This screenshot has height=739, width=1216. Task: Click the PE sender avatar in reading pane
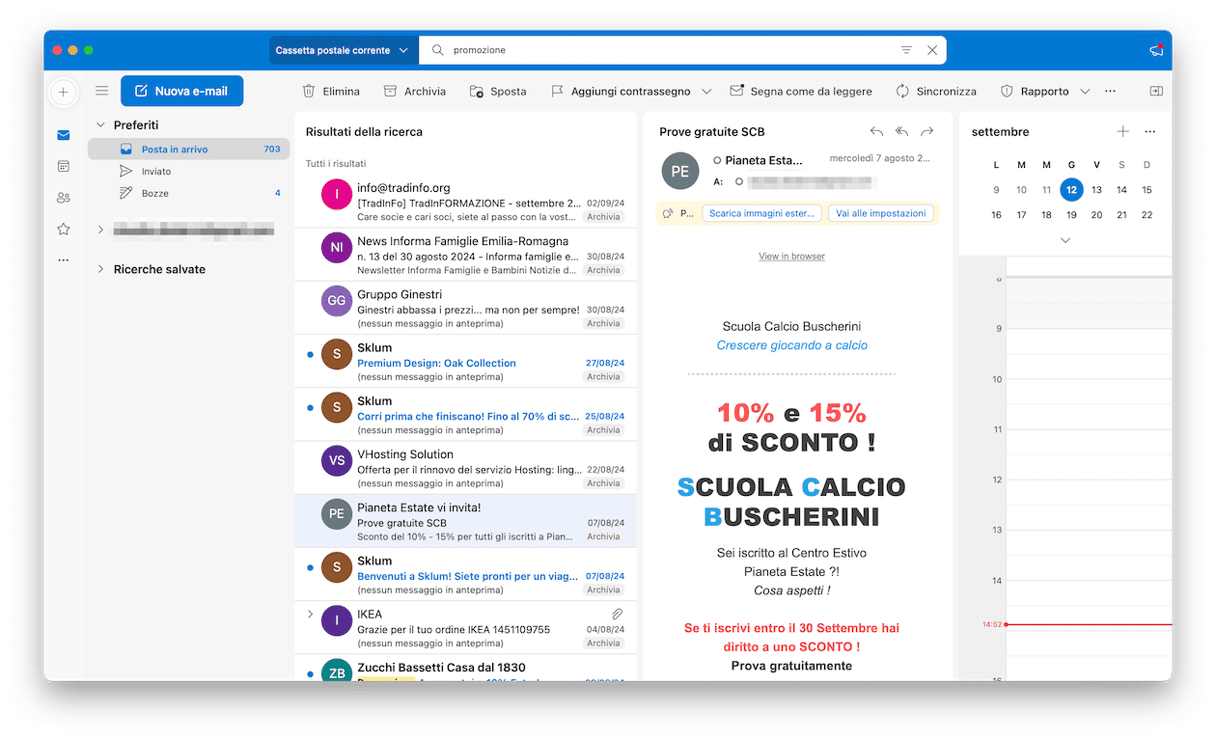pyautogui.click(x=680, y=171)
